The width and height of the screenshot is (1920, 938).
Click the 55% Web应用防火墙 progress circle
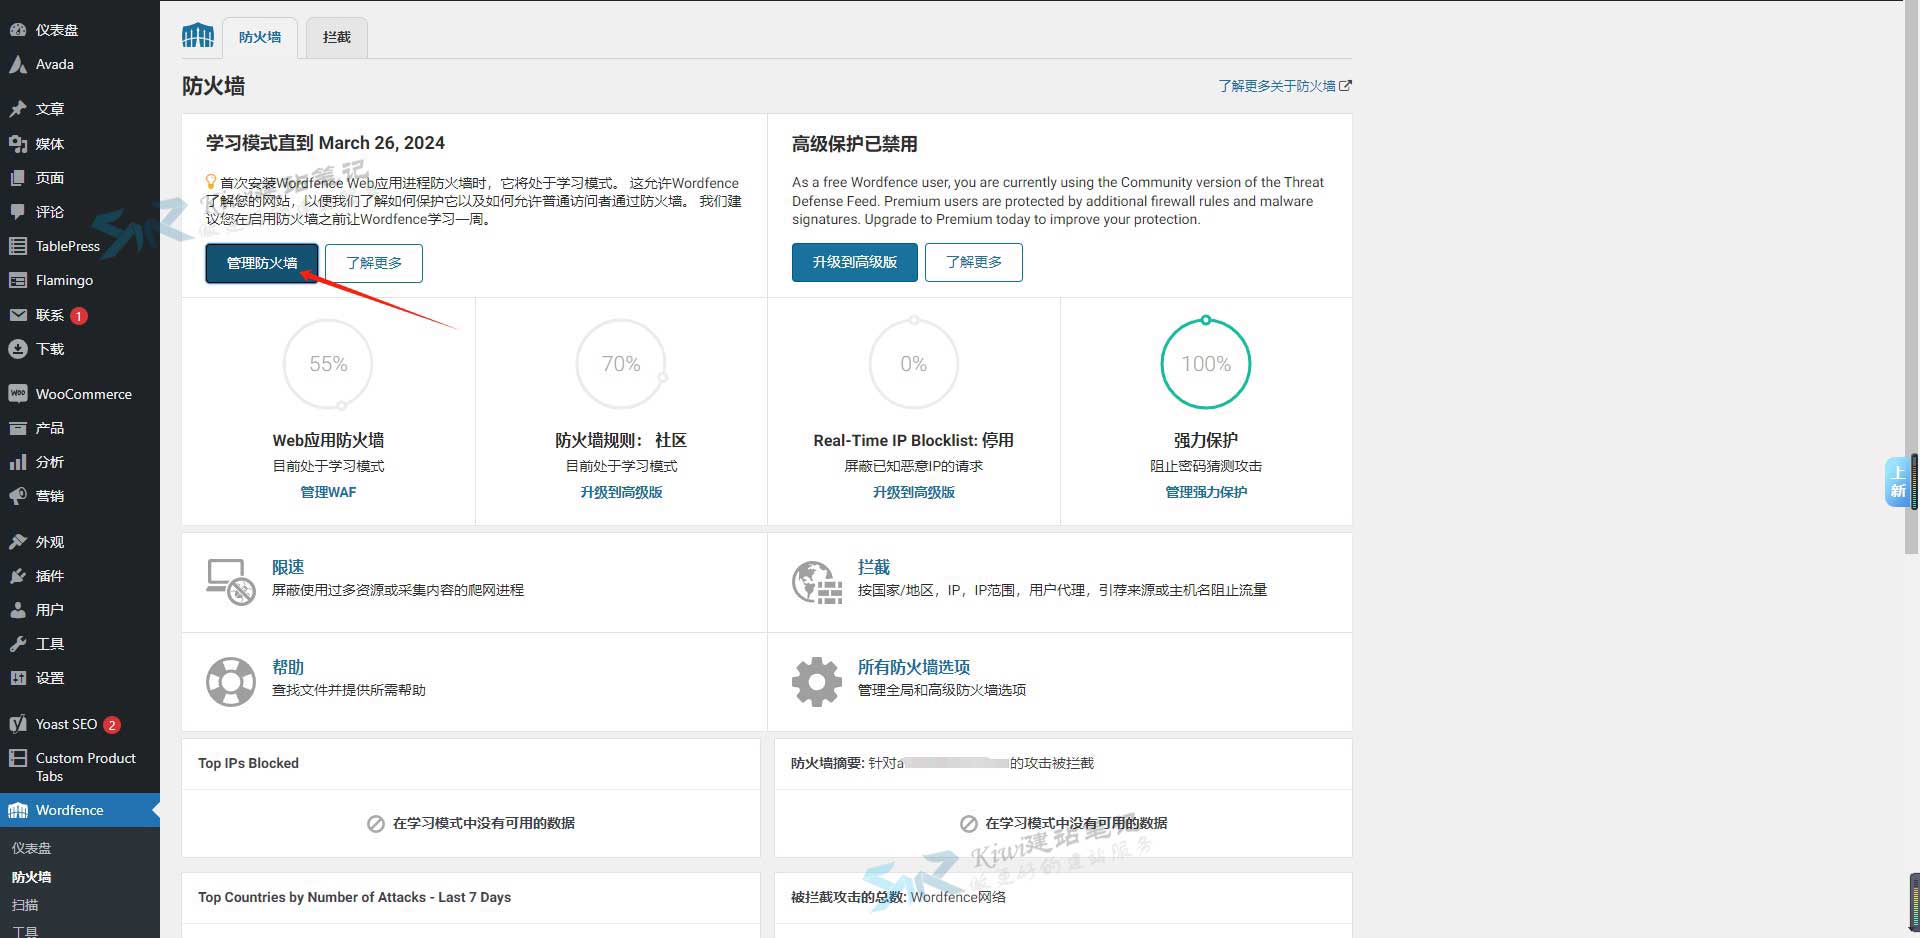(x=328, y=364)
